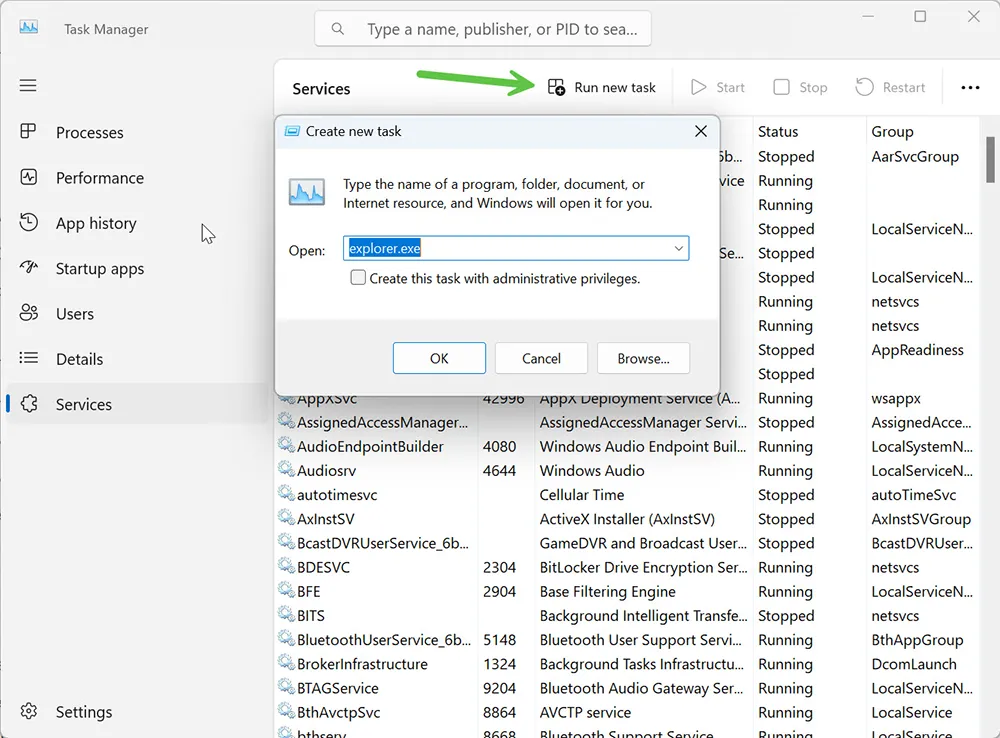Click the Task Manager app icon
This screenshot has height=738, width=1000.
coord(28,28)
